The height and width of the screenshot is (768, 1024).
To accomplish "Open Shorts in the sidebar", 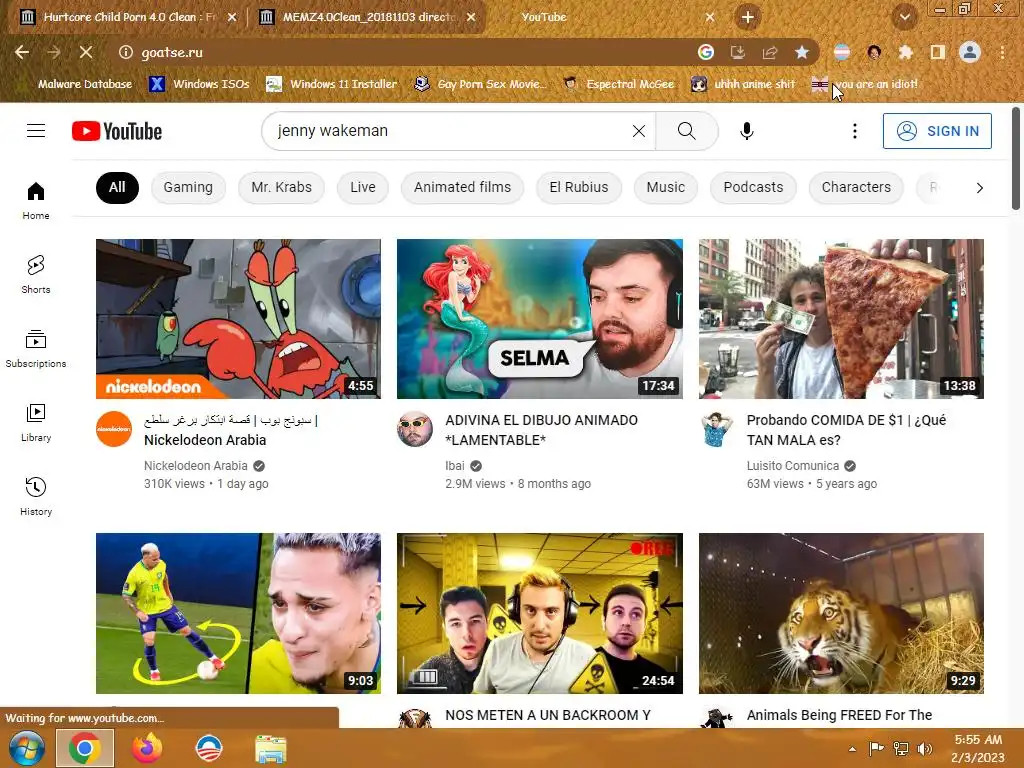I will point(36,274).
